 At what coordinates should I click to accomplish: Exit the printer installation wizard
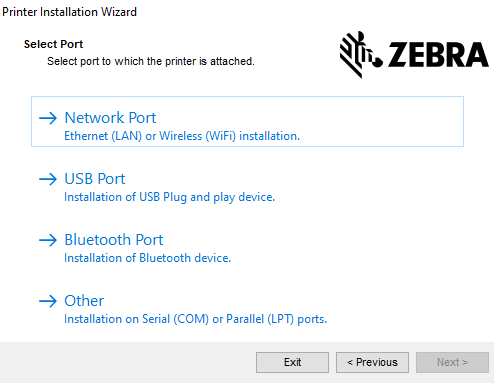(x=292, y=362)
